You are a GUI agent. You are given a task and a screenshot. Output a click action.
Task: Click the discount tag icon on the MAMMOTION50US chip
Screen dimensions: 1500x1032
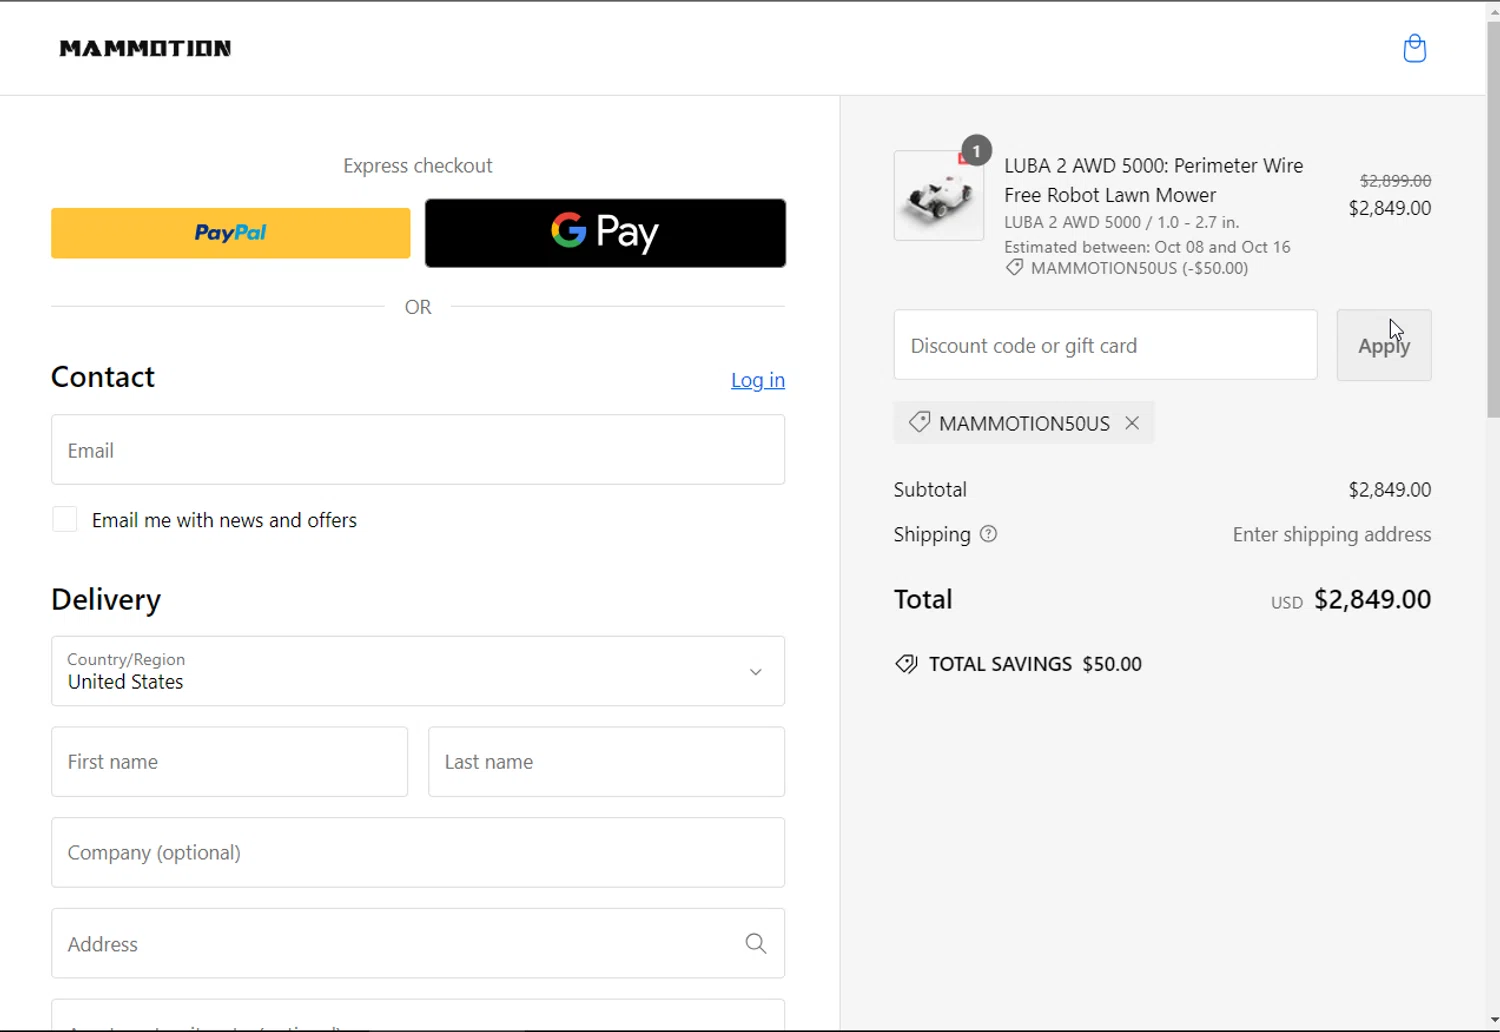919,422
